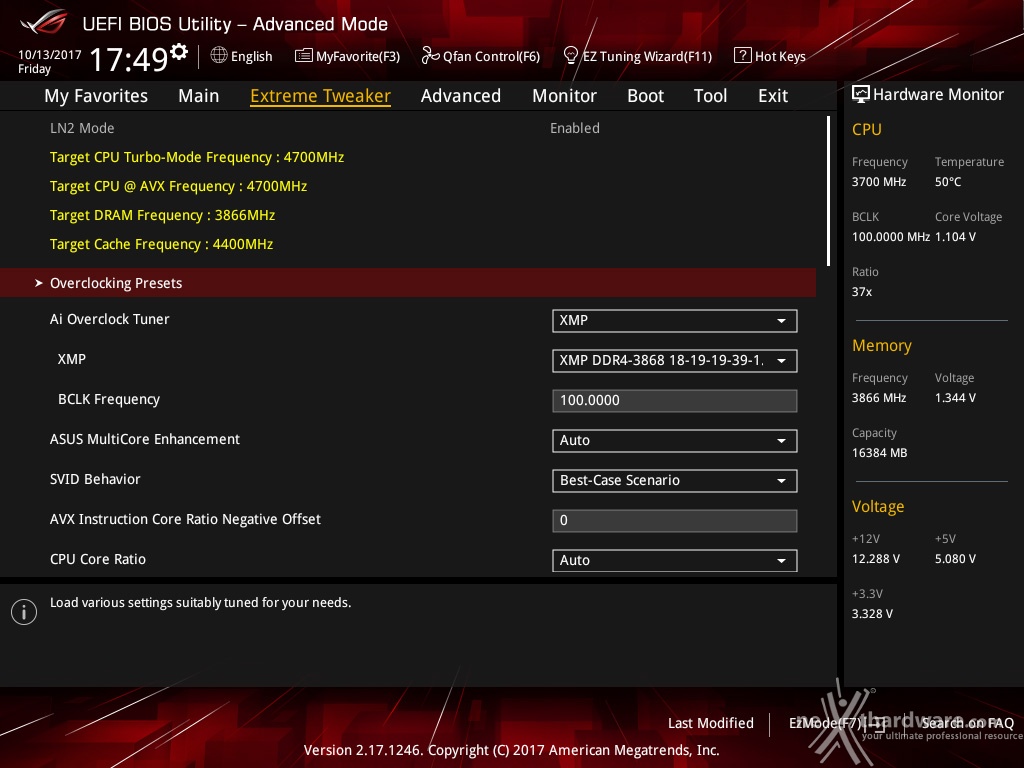The image size is (1024, 768).
Task: Click the language globe icon
Action: [x=219, y=56]
